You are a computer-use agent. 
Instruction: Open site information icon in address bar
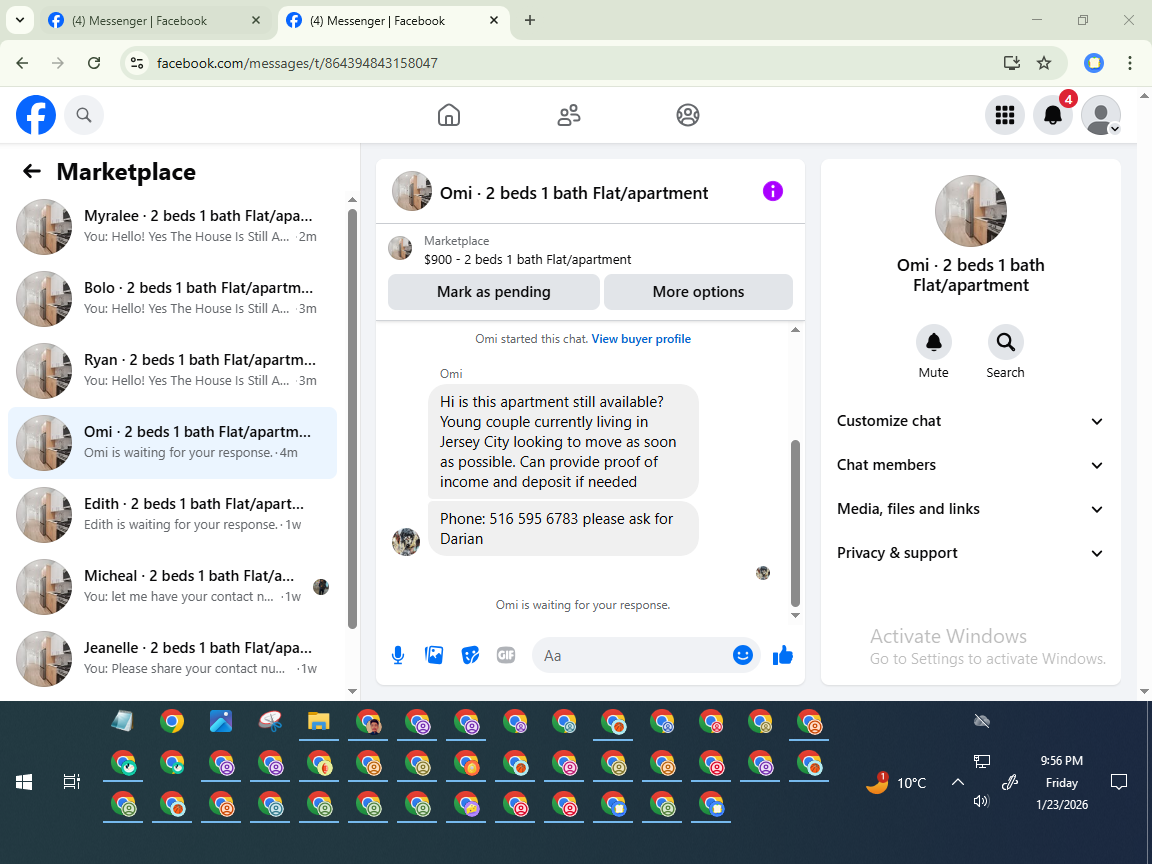click(137, 63)
